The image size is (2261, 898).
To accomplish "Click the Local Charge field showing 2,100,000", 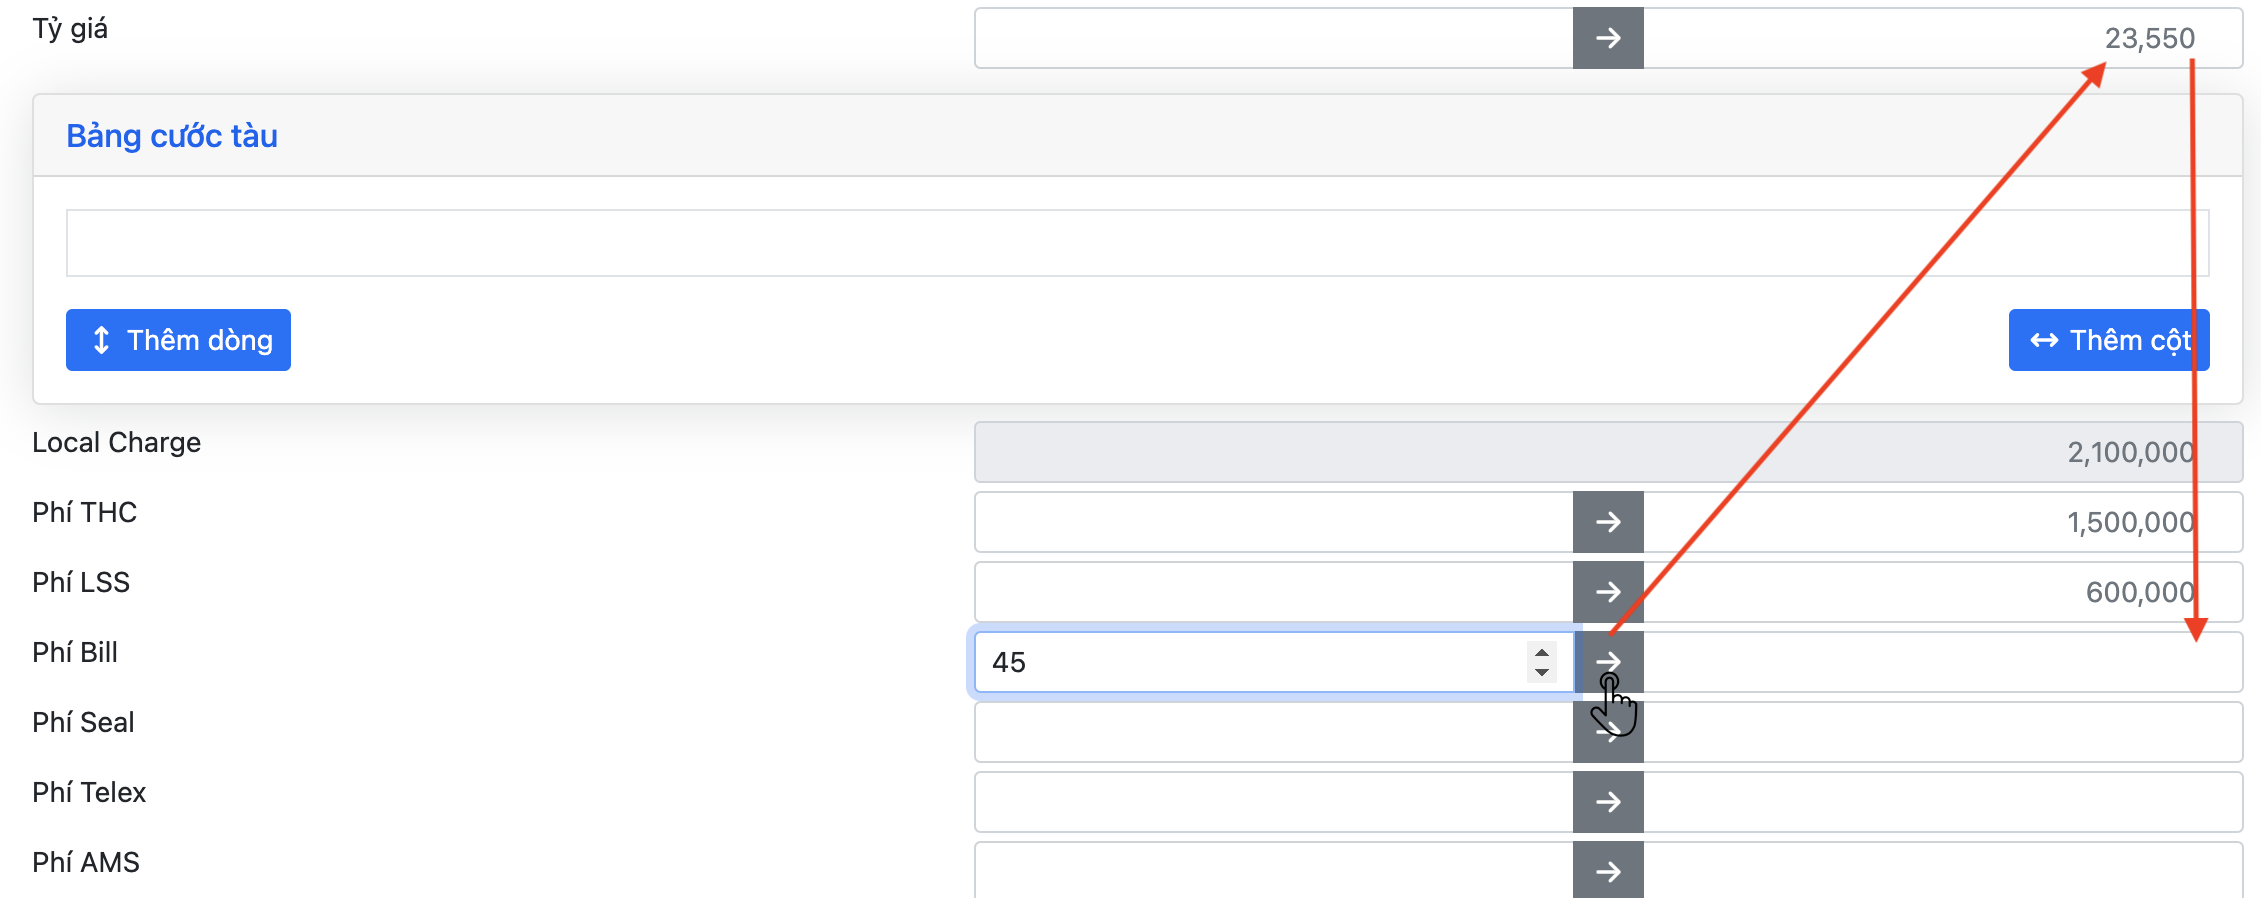I will (x=1607, y=452).
